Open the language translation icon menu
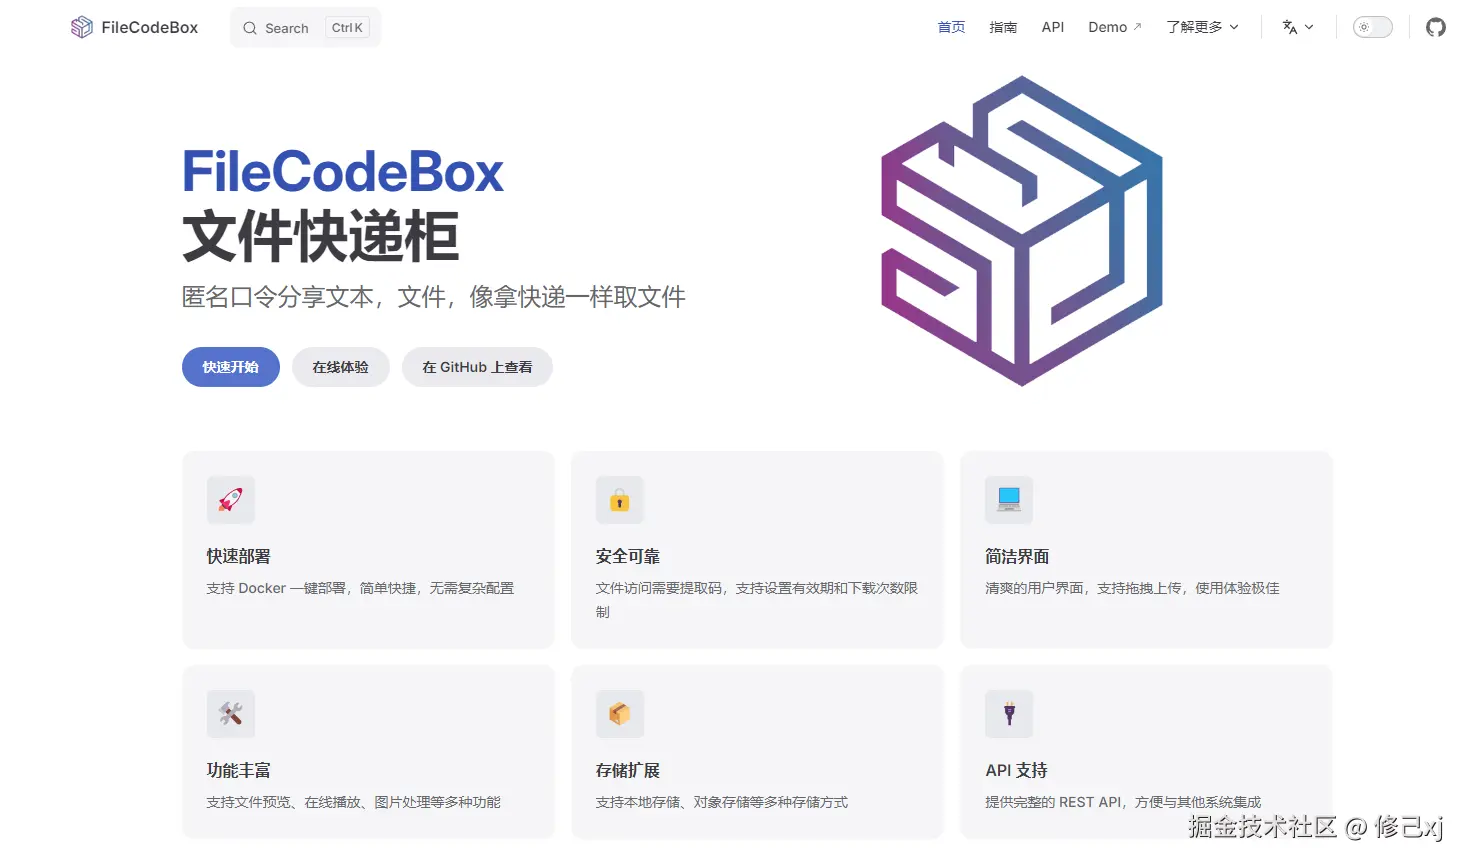This screenshot has height=865, width=1467. tap(1290, 27)
